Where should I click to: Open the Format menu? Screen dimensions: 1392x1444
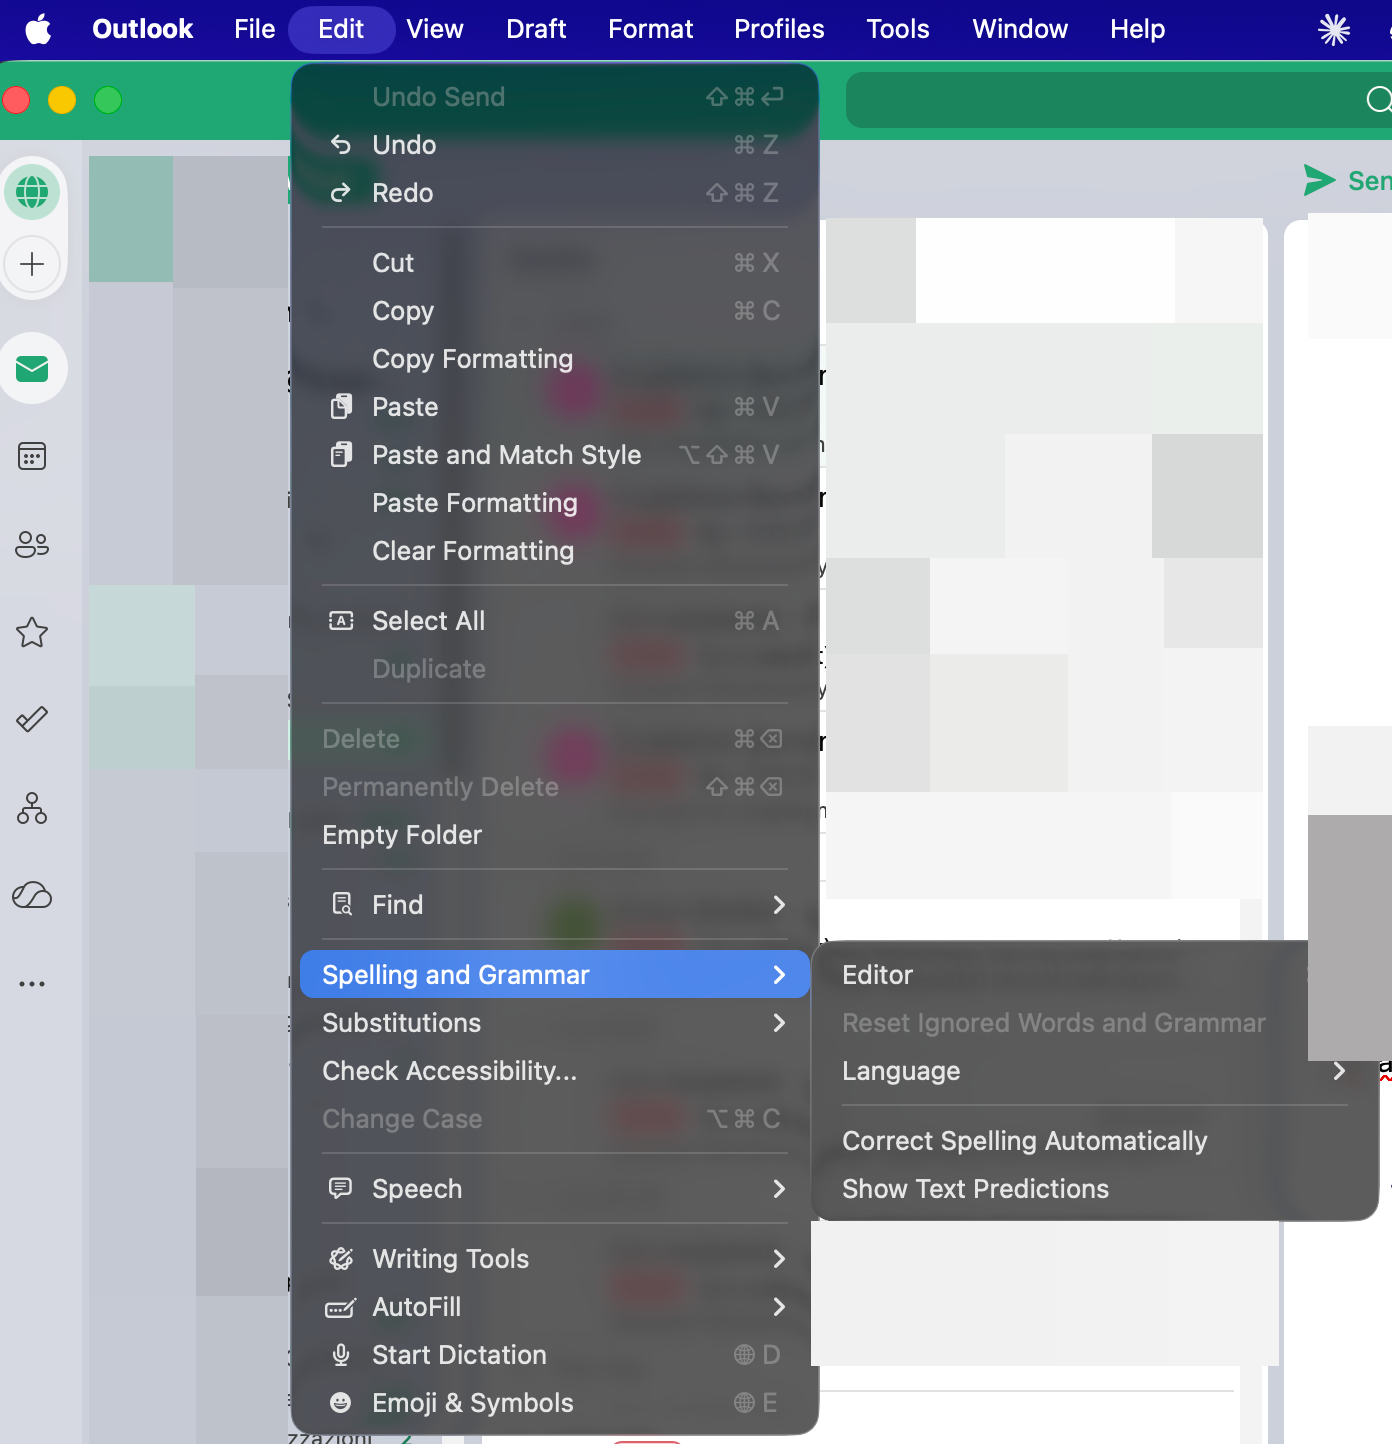650,29
